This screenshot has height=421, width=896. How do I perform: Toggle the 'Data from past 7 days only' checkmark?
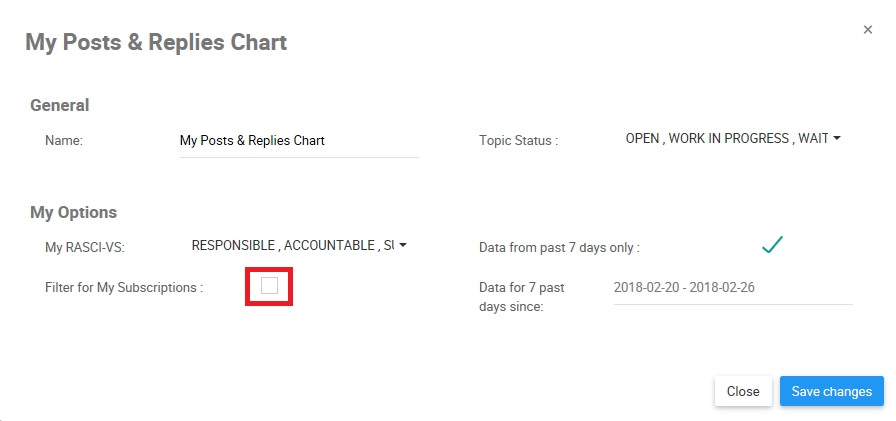(771, 245)
